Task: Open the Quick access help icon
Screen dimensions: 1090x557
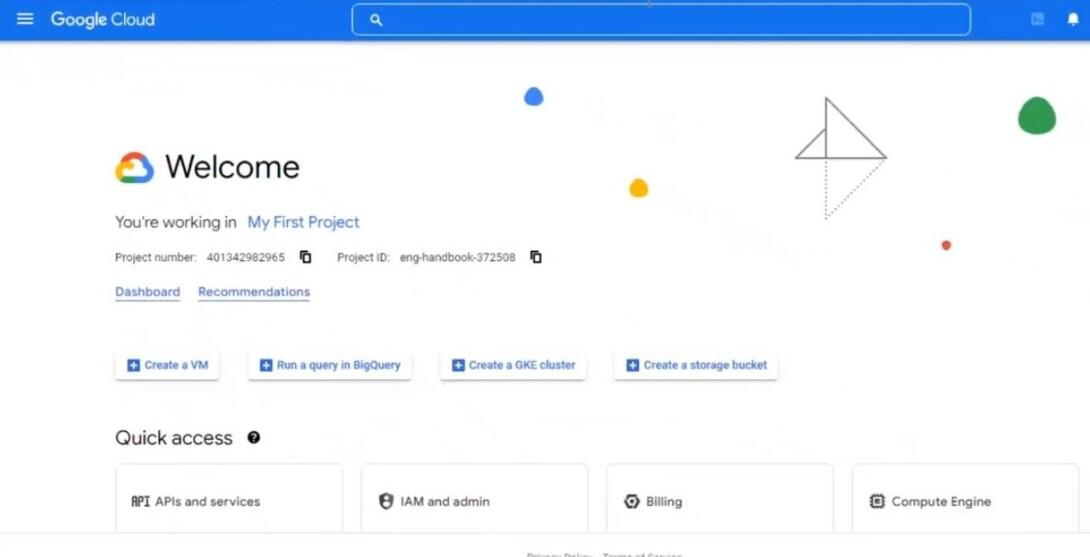Action: click(254, 437)
